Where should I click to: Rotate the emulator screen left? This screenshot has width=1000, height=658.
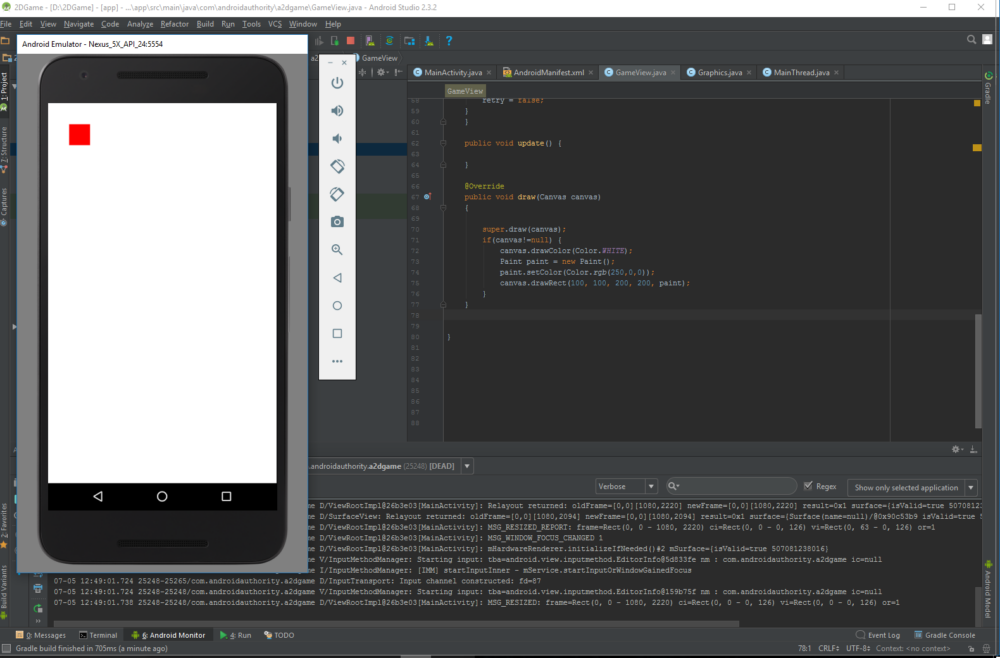point(337,166)
